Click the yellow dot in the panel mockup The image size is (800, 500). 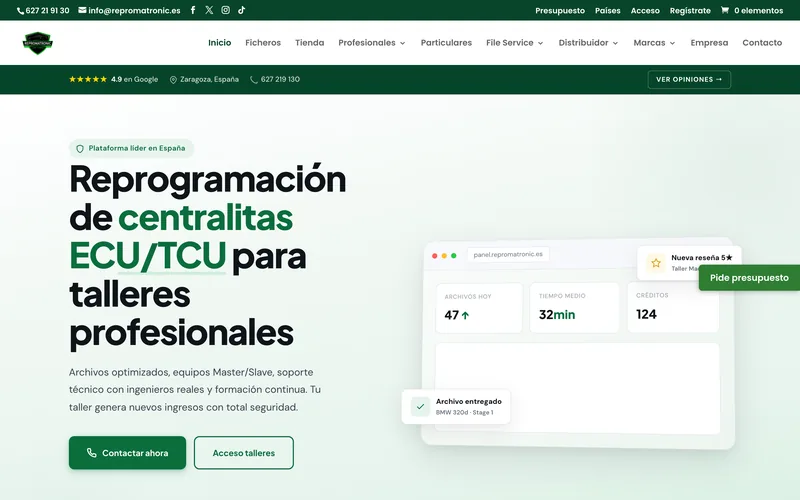444,256
